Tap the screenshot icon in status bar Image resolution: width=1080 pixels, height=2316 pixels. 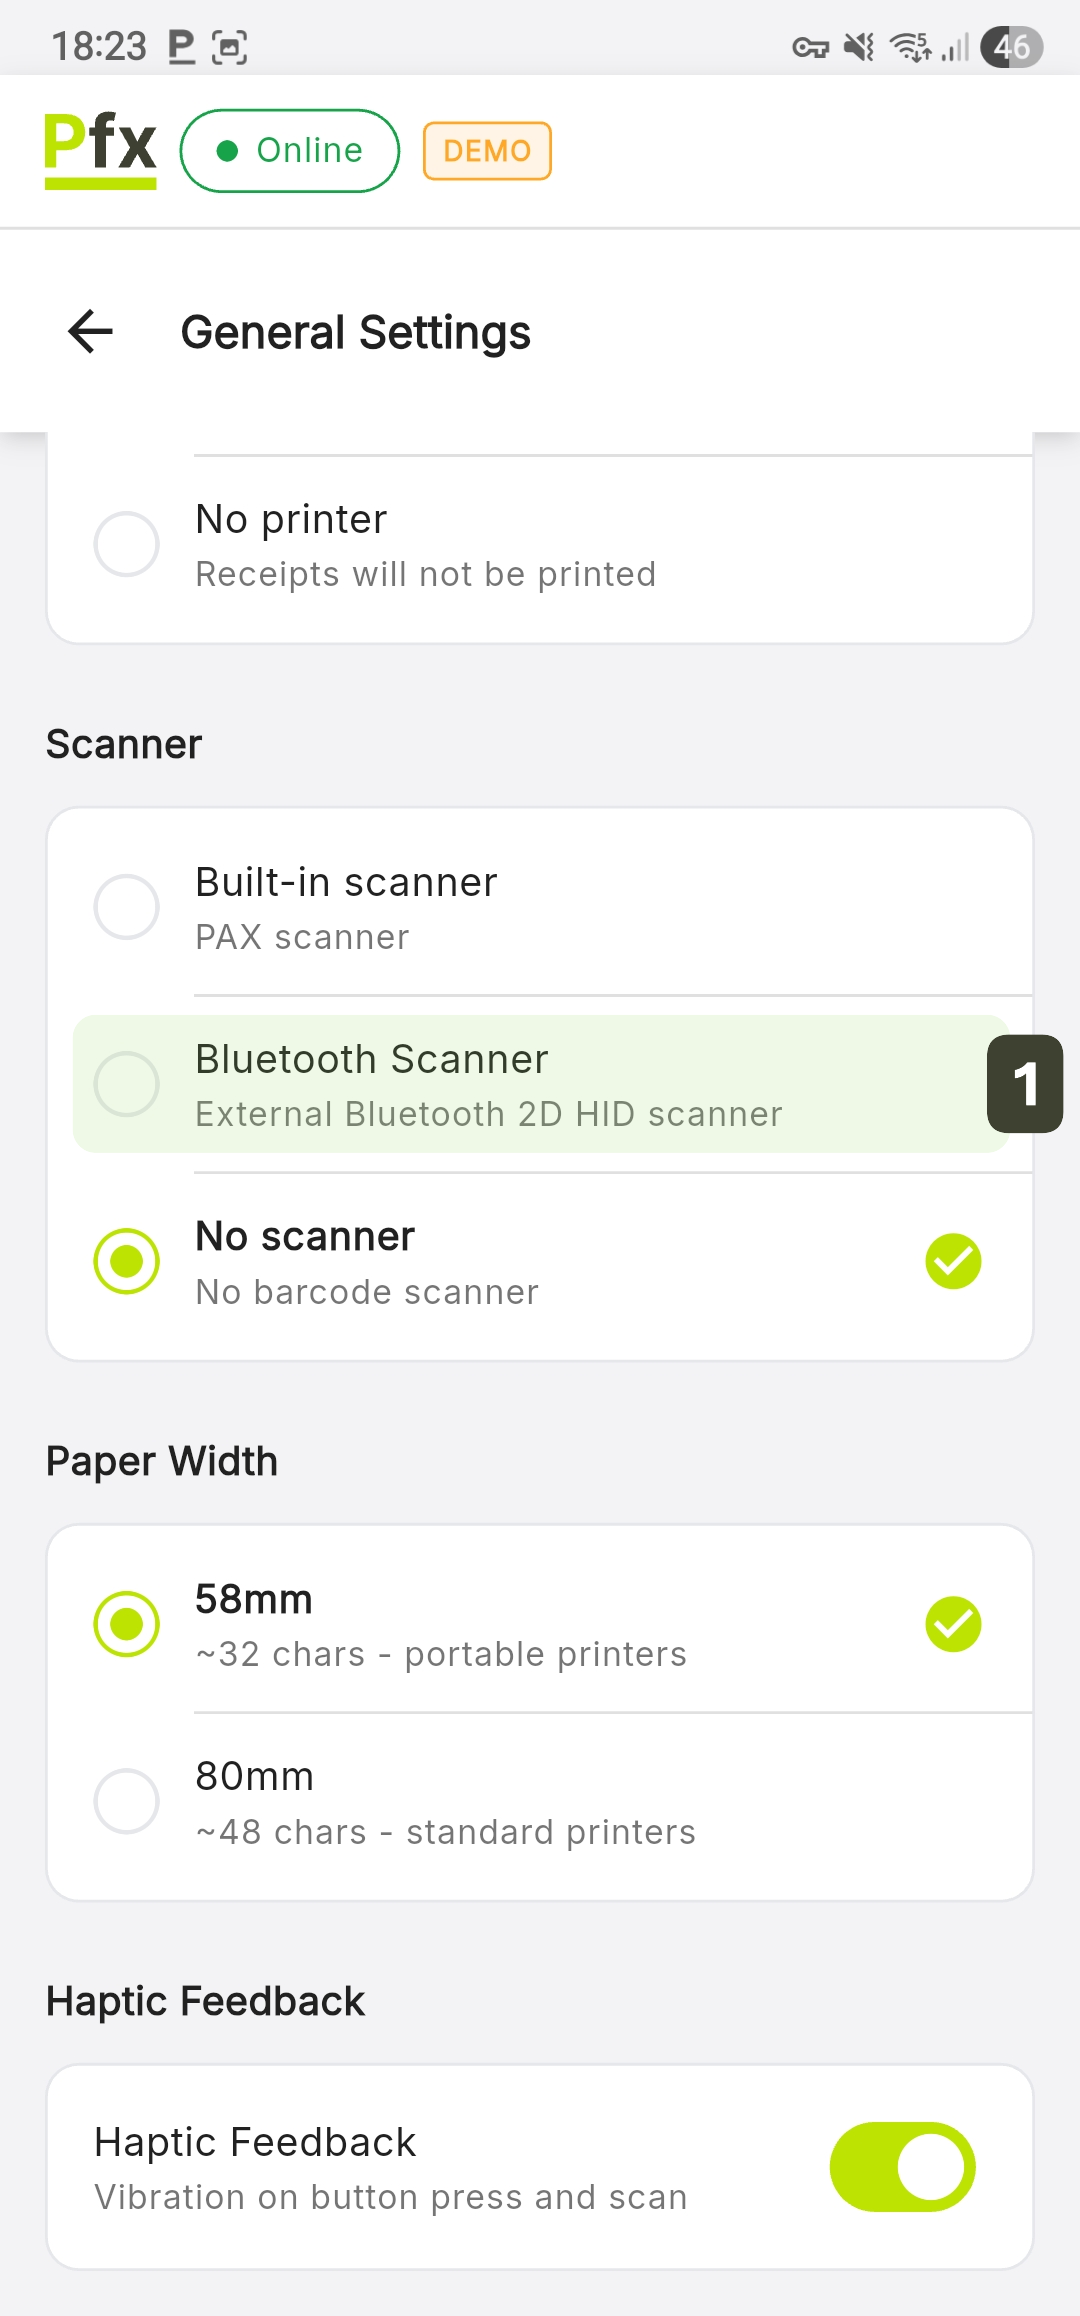point(230,47)
